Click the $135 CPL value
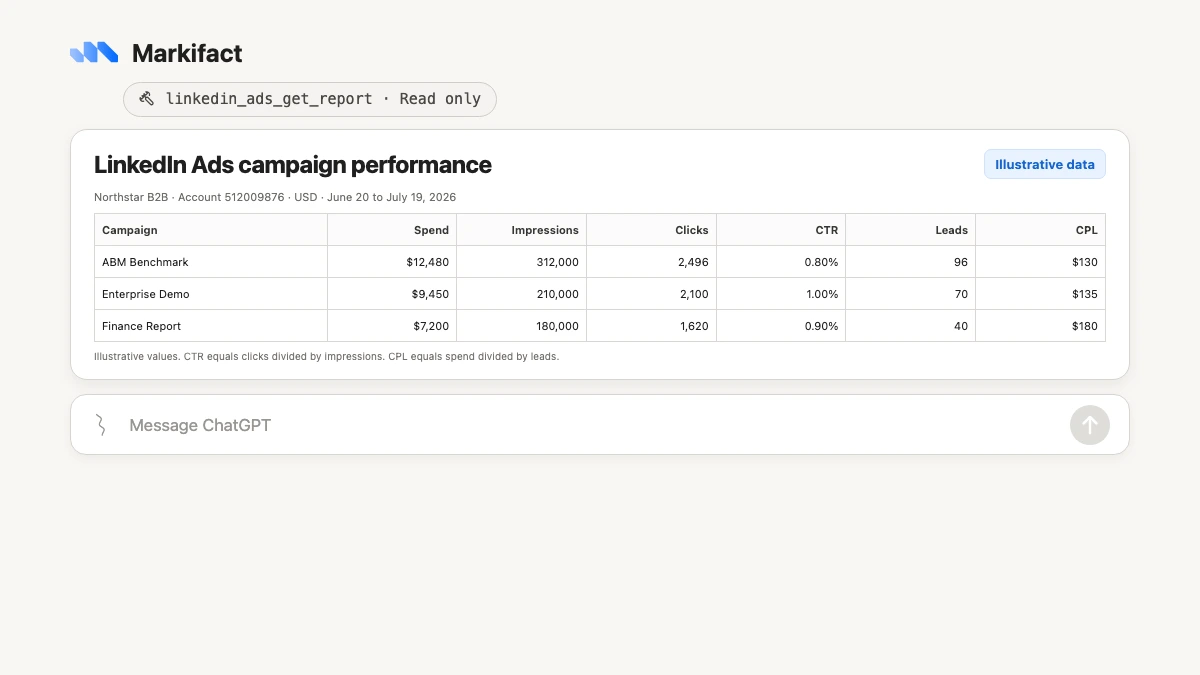Image resolution: width=1200 pixels, height=675 pixels. coord(1085,294)
